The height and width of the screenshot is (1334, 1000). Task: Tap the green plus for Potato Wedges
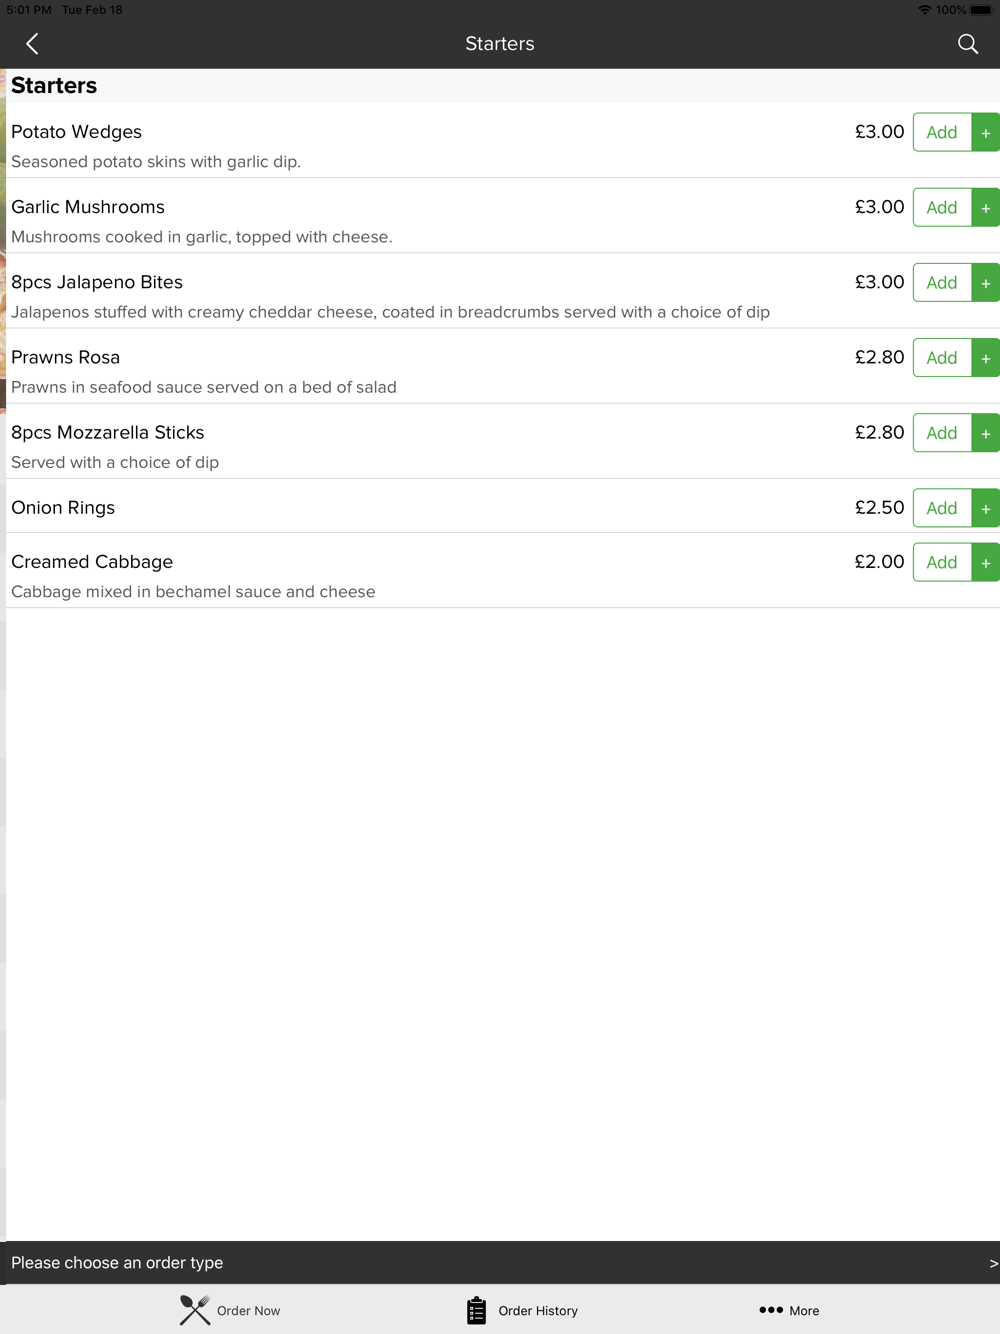(986, 132)
